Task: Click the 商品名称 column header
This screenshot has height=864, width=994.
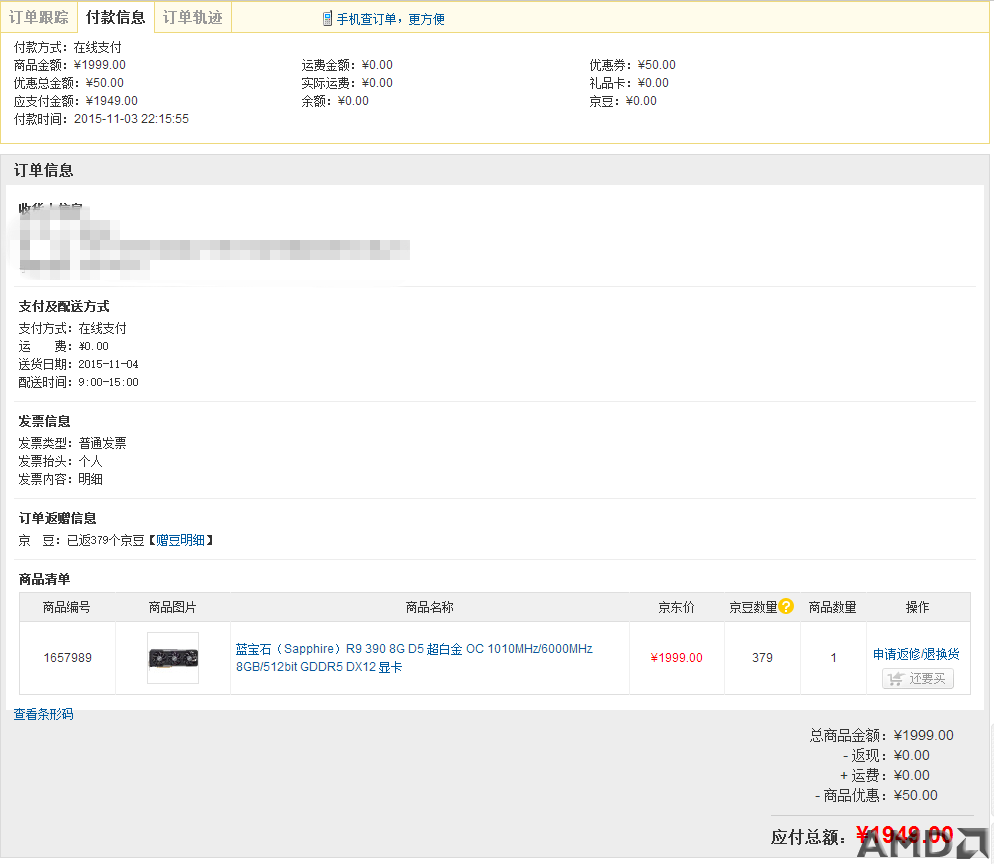Action: coord(430,607)
